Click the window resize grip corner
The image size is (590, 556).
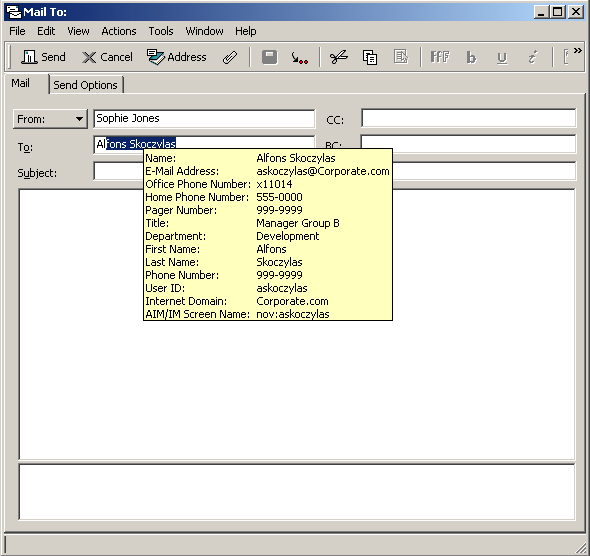click(x=581, y=548)
